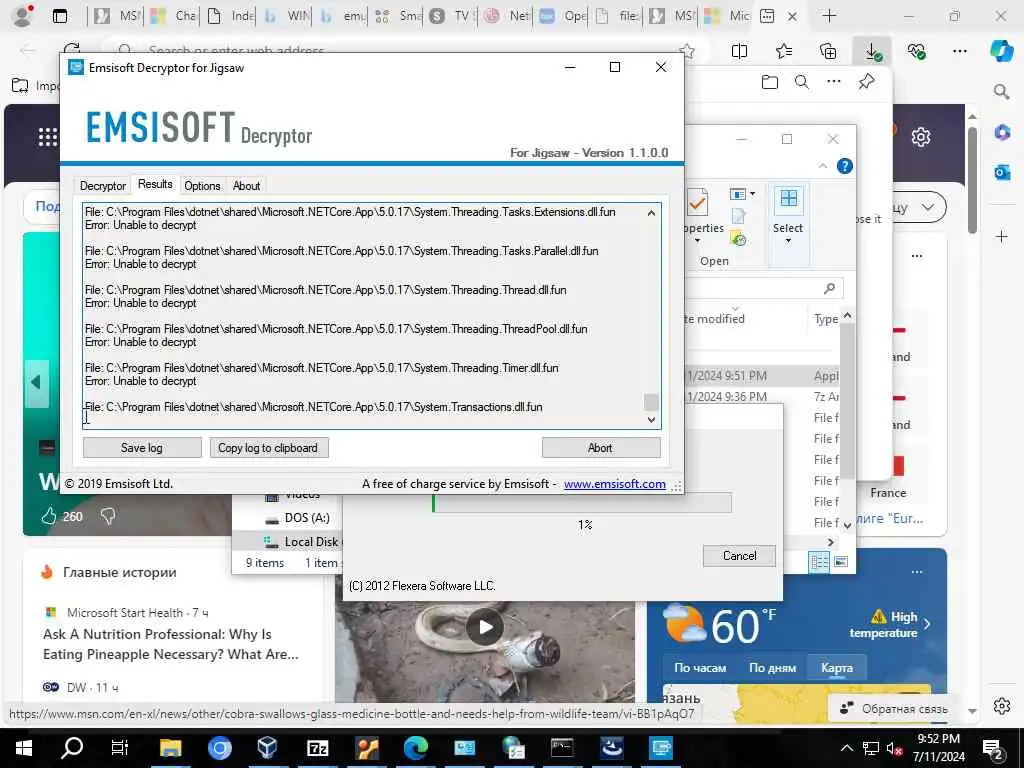Switch weather widget to По часам

[699, 667]
